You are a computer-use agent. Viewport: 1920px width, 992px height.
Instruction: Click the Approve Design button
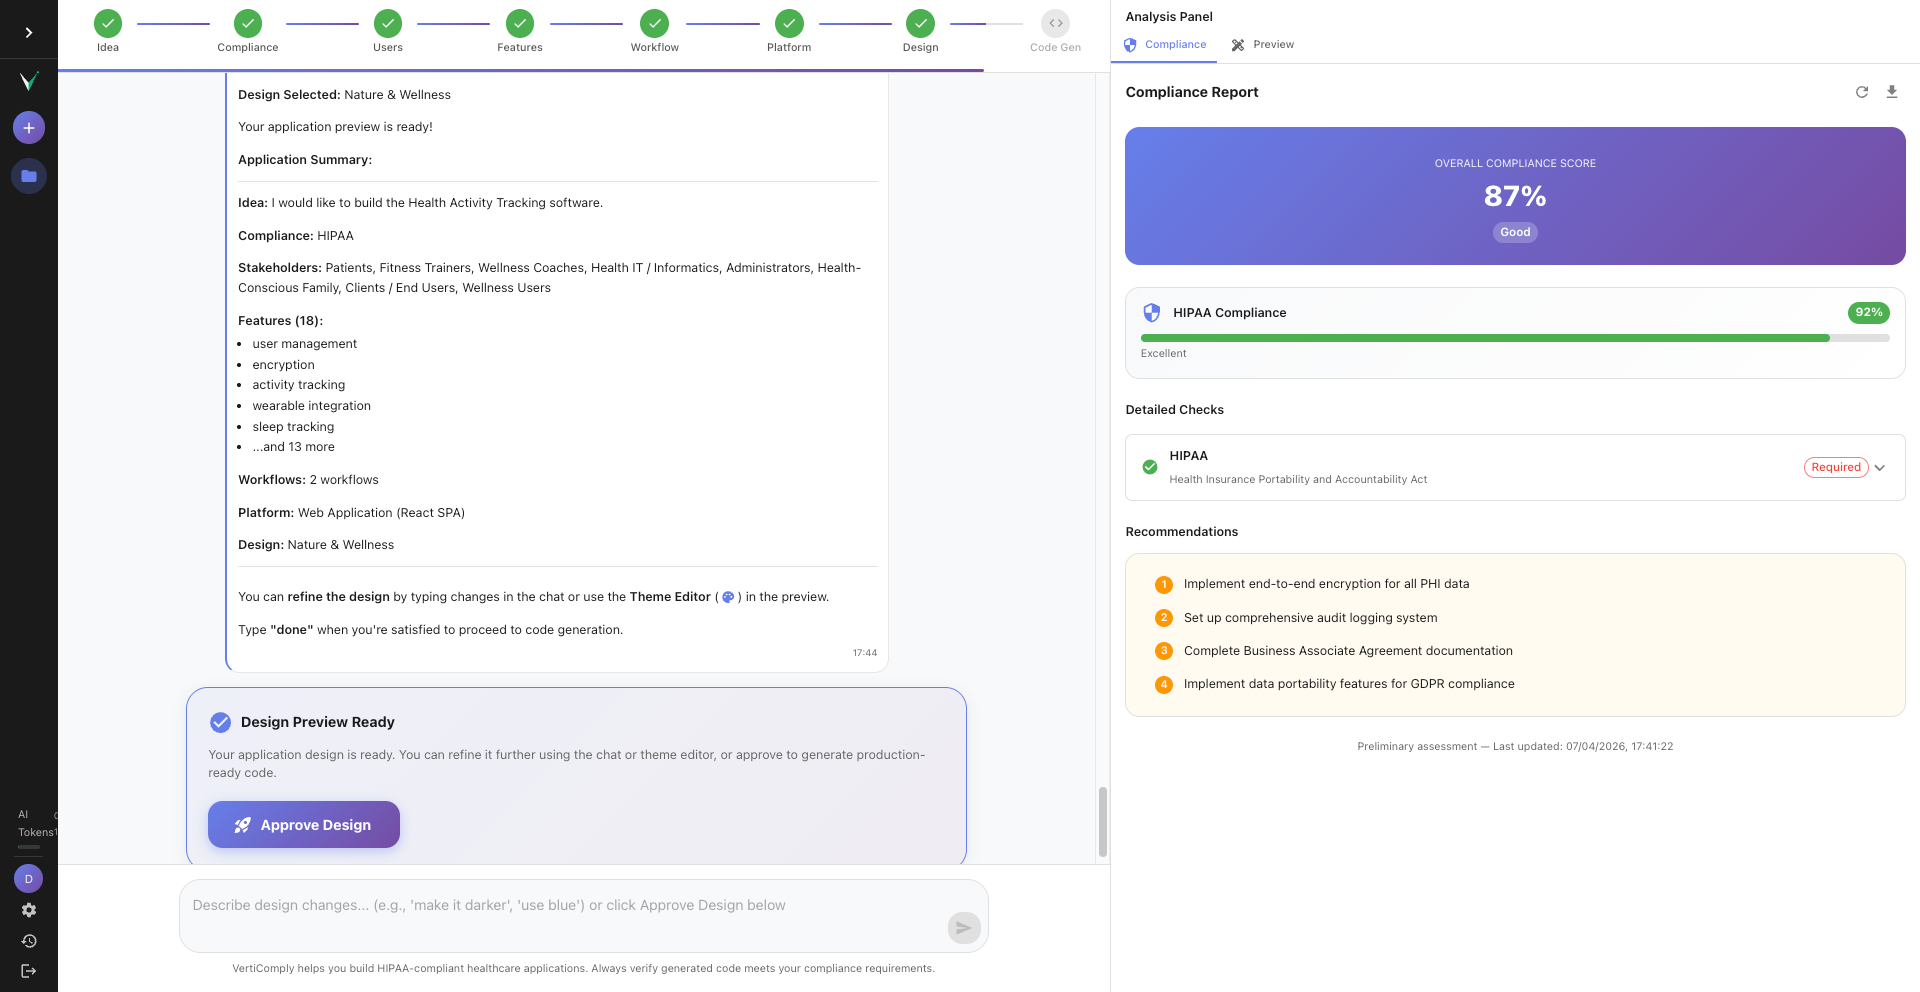point(303,824)
